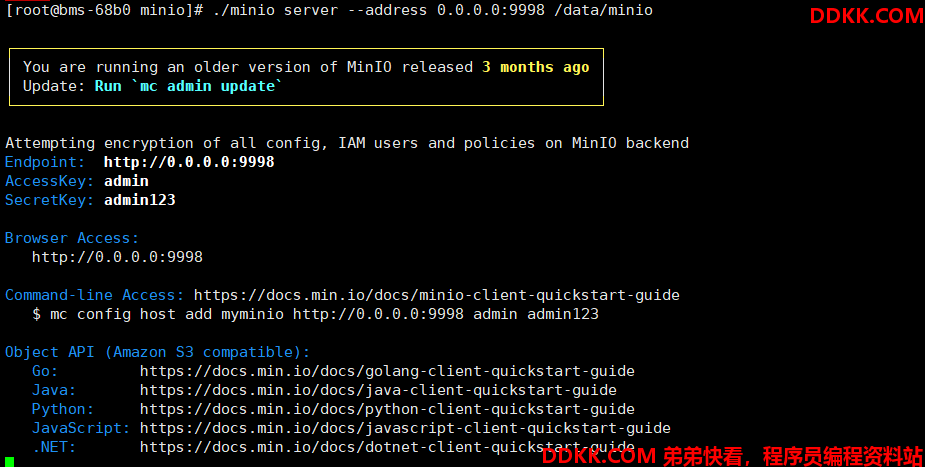The height and width of the screenshot is (467, 925).
Task: Open the dotnet-client-quickstart-guide link
Action: tap(387, 447)
